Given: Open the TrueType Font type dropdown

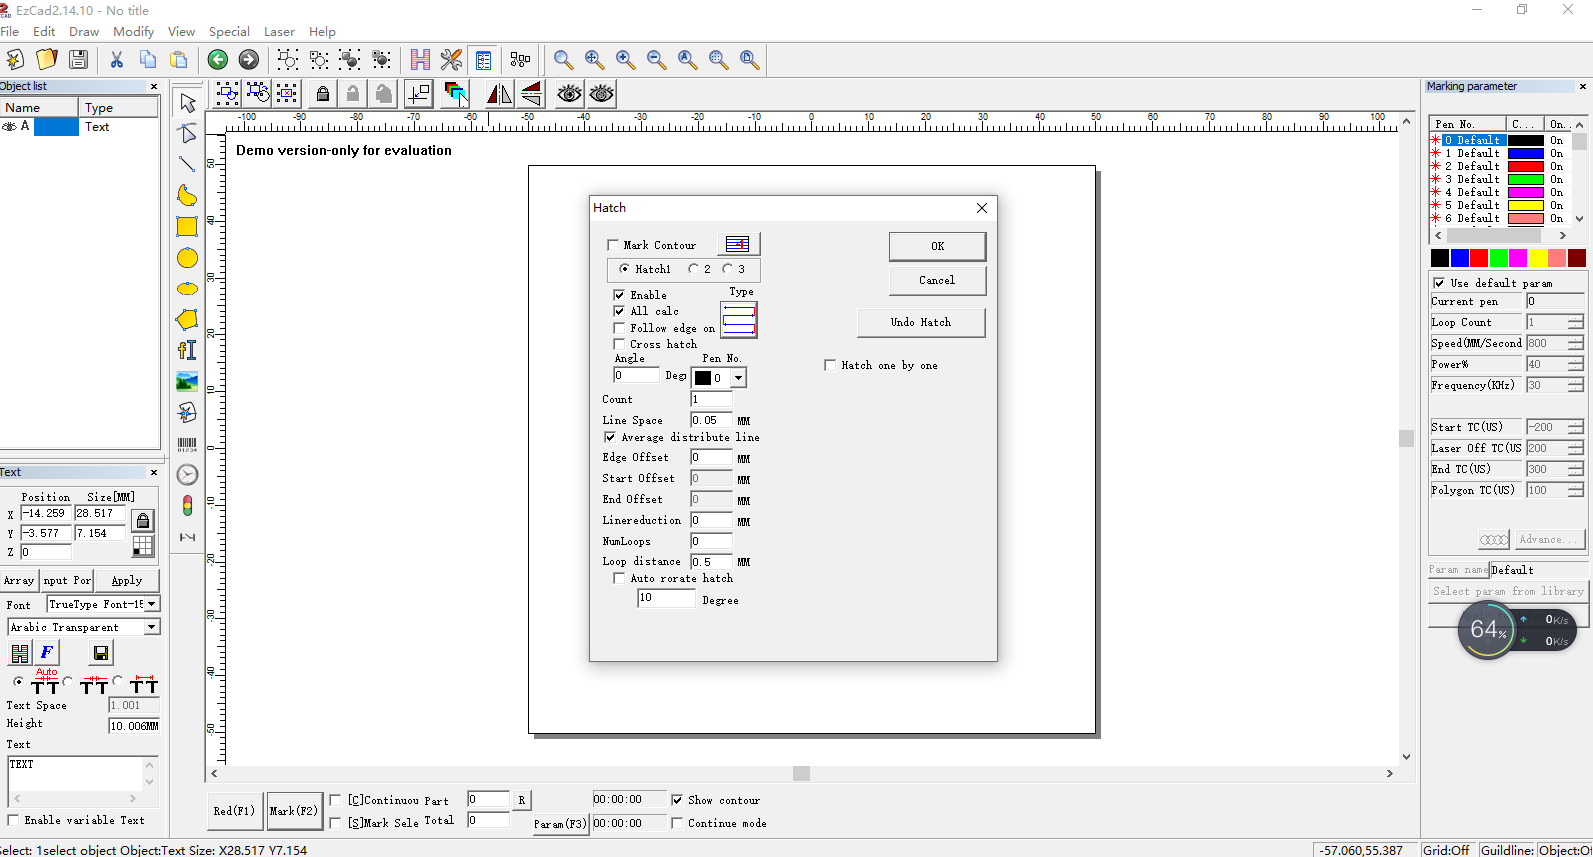Looking at the screenshot, I should point(152,604).
